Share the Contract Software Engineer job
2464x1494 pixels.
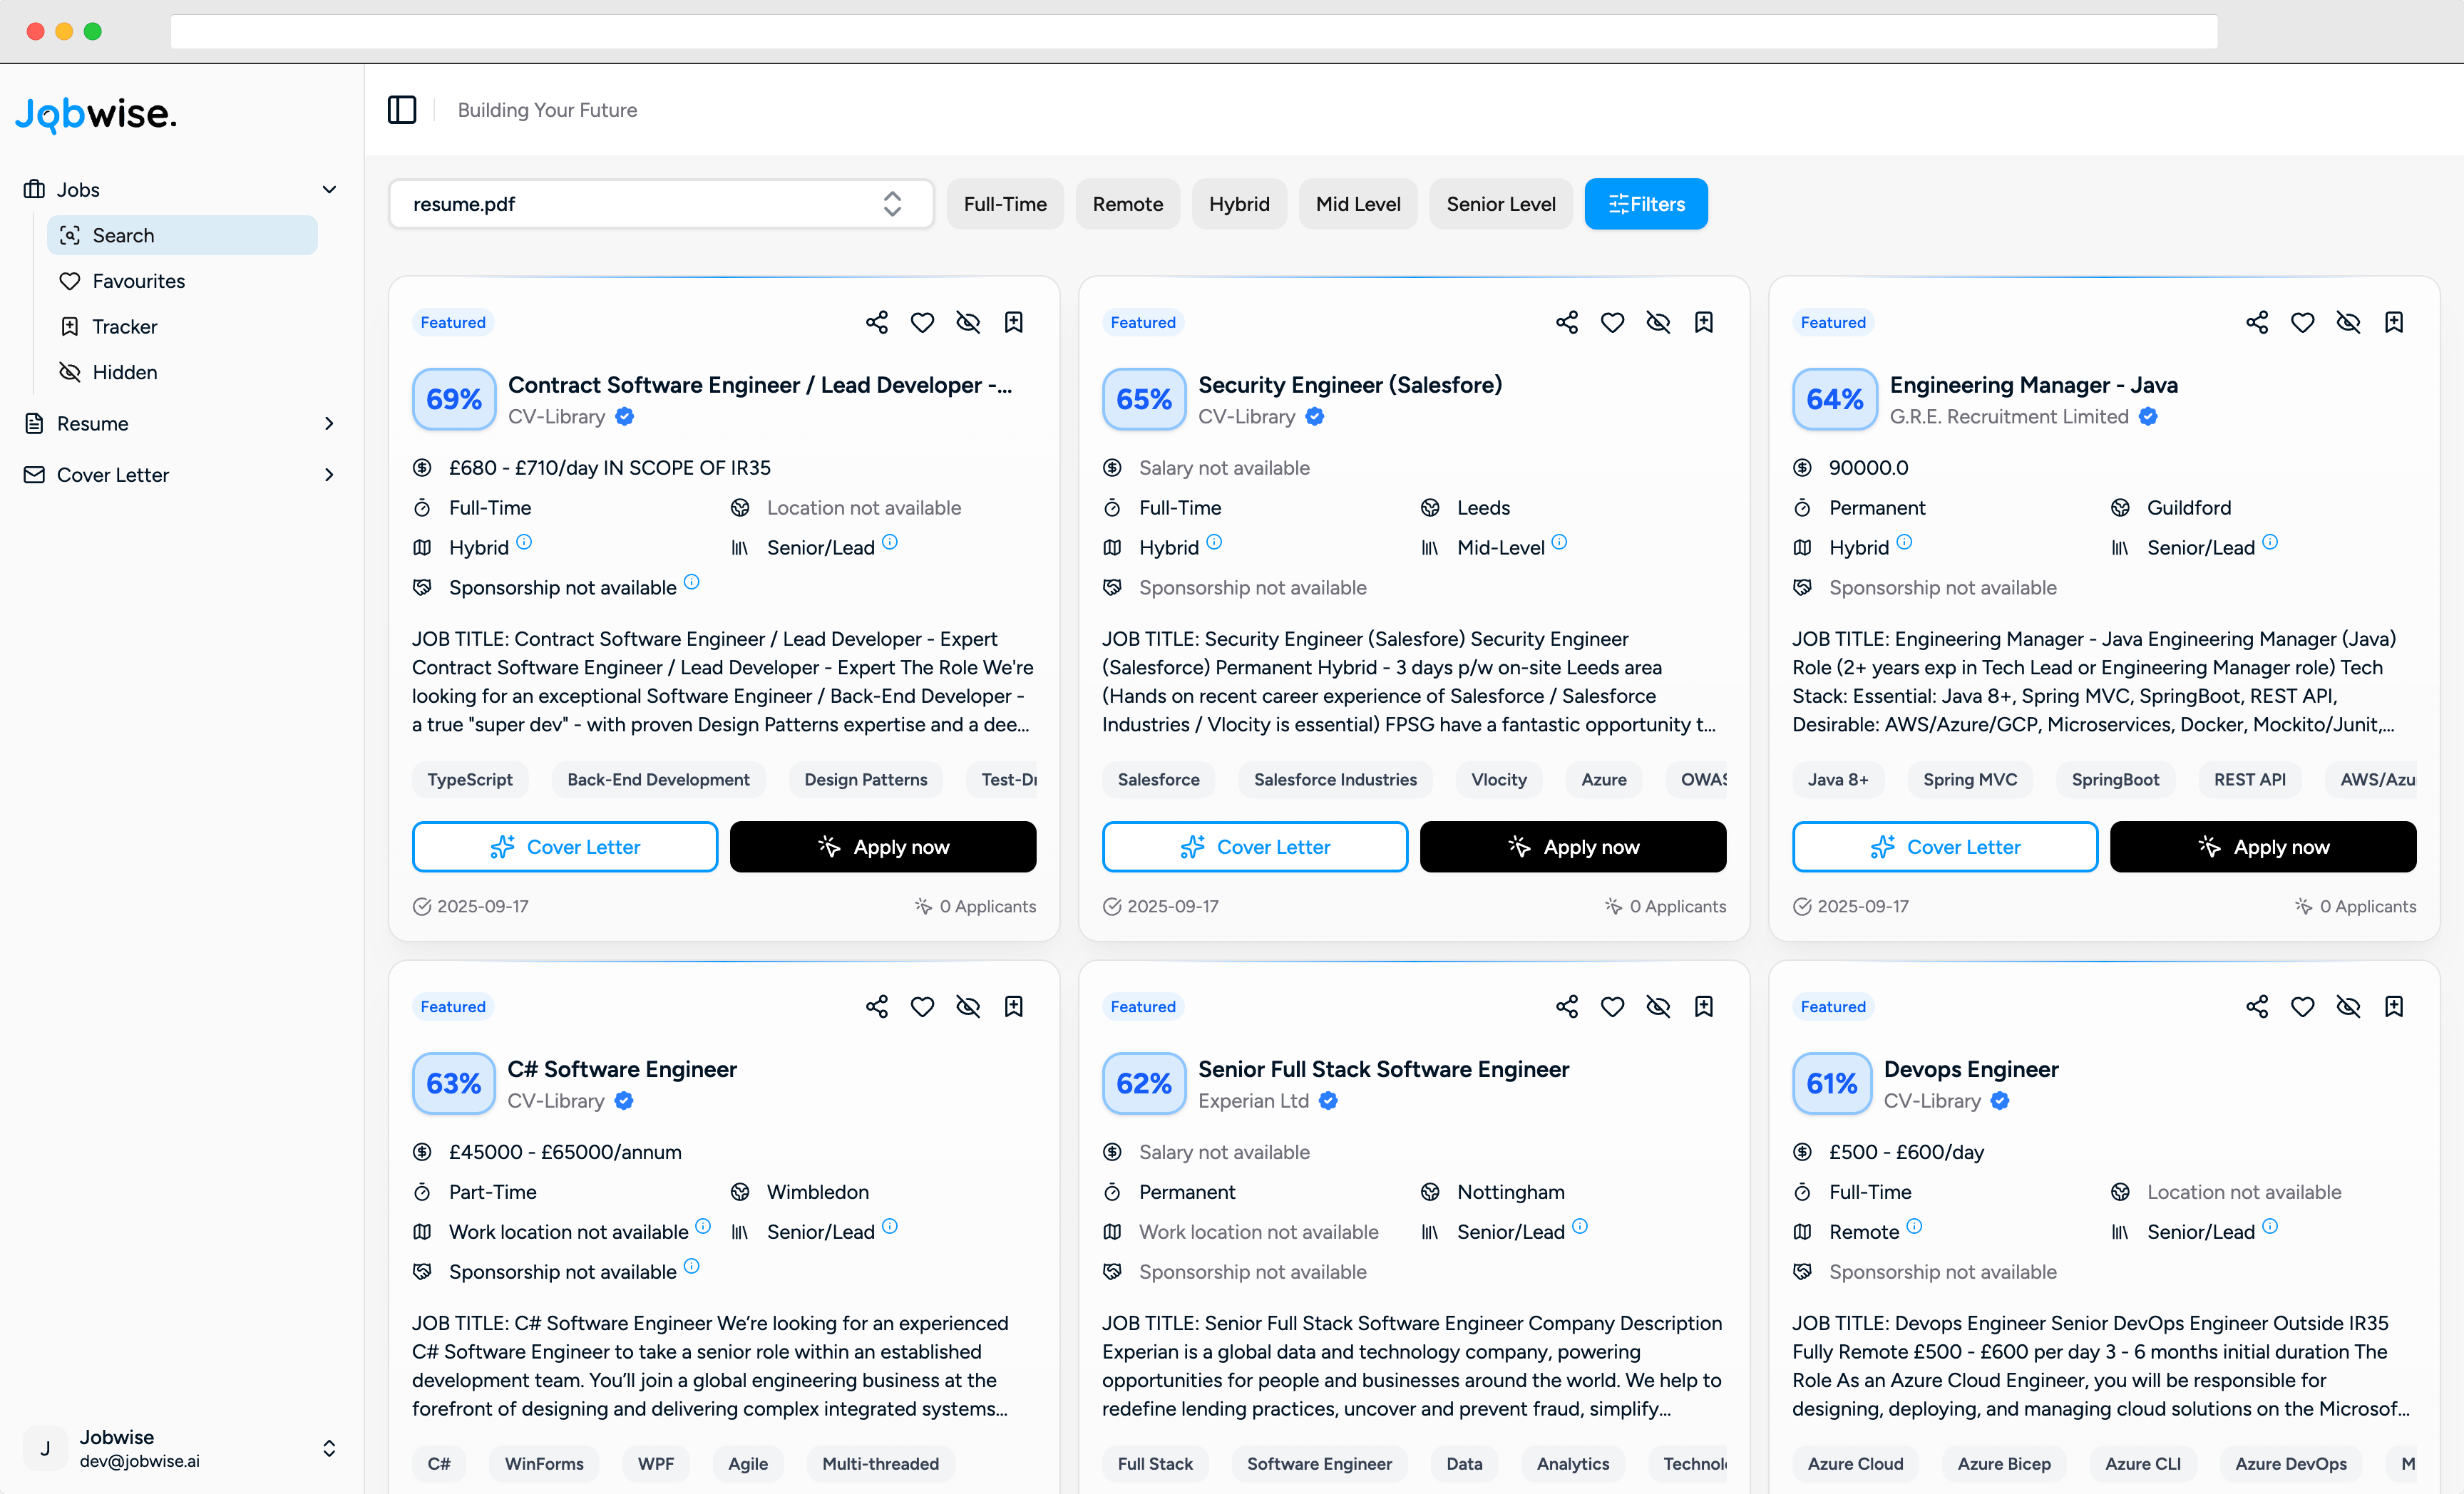[877, 322]
